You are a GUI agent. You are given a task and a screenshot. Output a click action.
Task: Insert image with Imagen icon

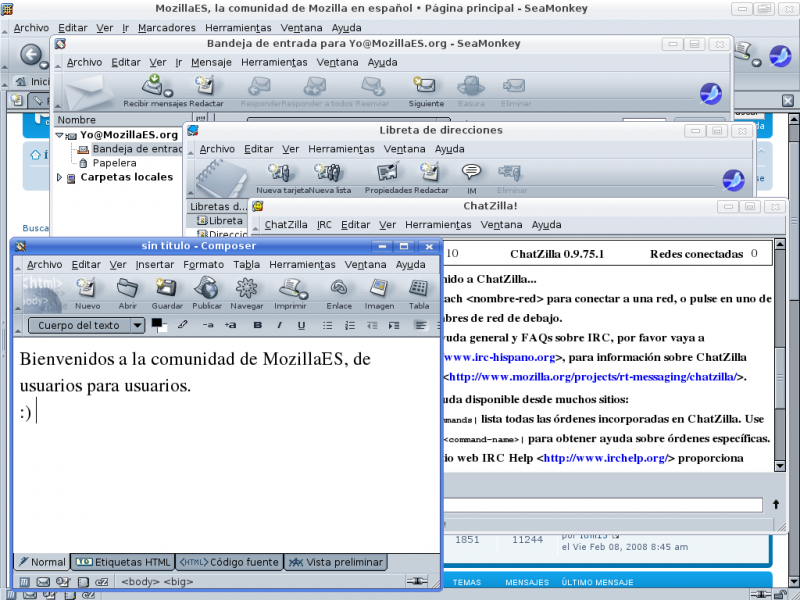[379, 293]
